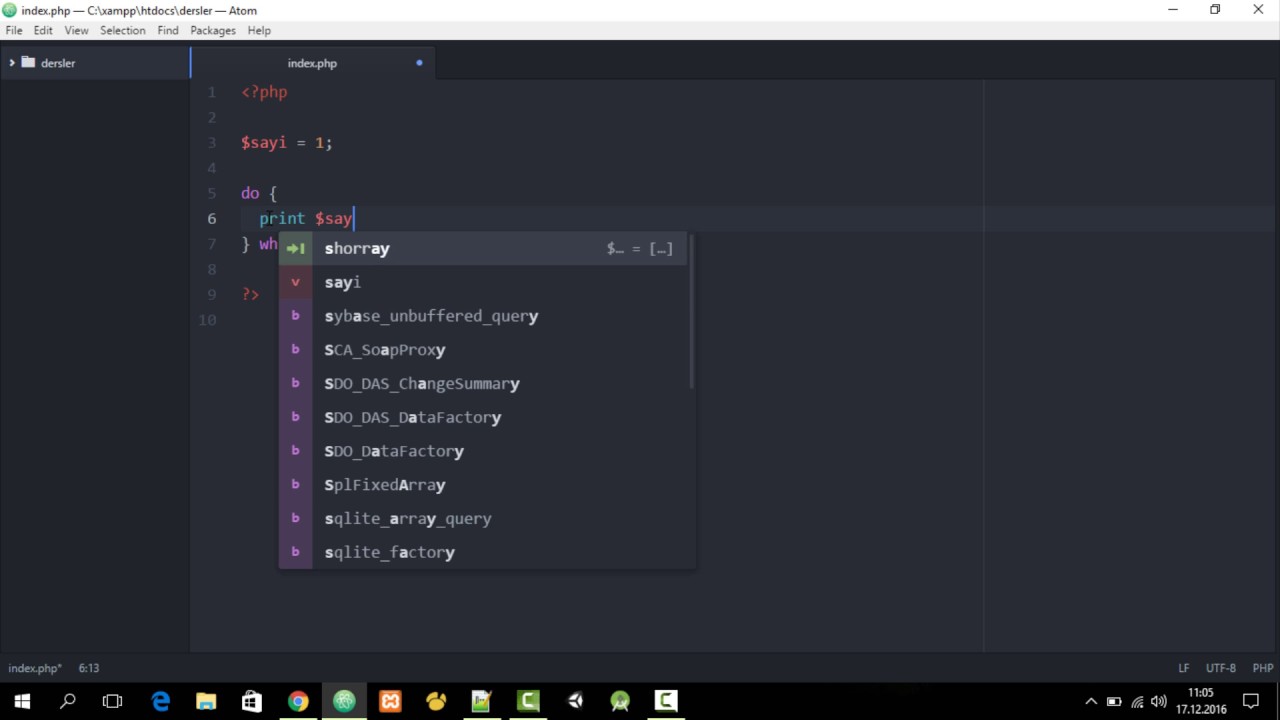Click the '?>' closing PHP tag
The image size is (1280, 720).
click(250, 295)
